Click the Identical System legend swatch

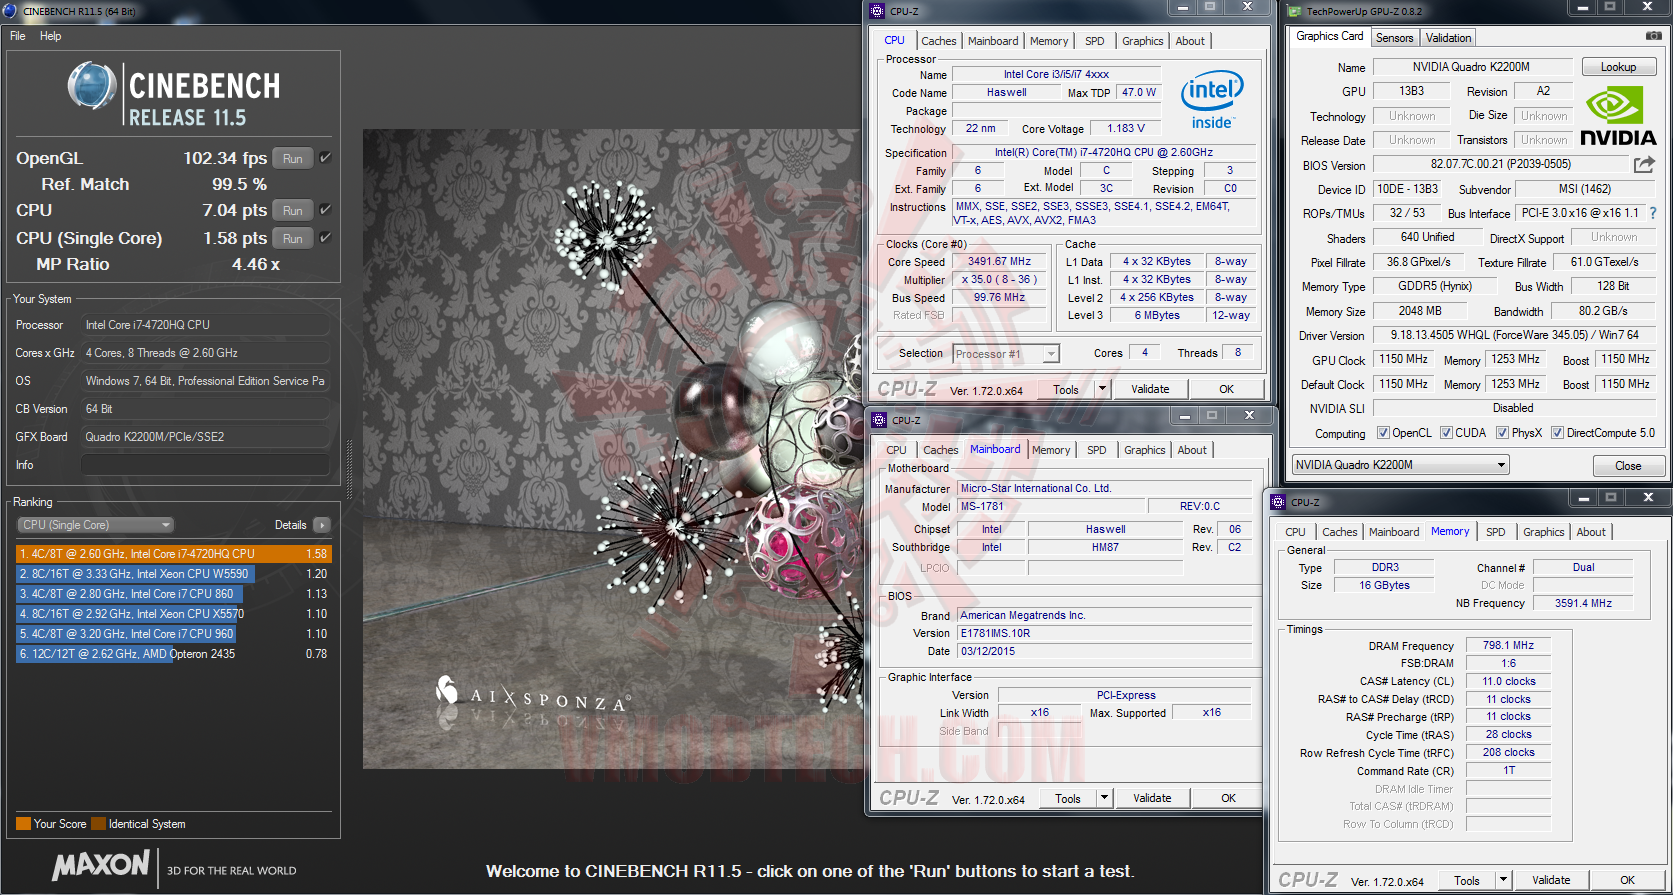coord(98,824)
